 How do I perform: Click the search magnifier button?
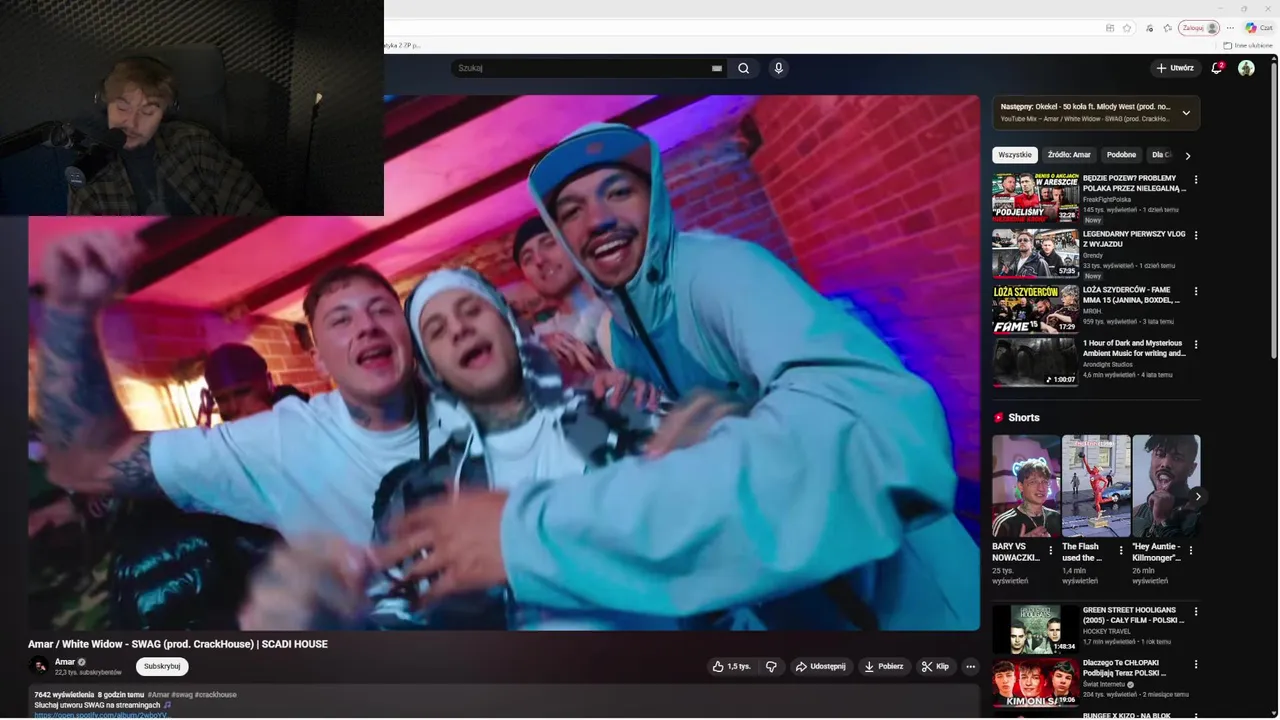[x=743, y=68]
